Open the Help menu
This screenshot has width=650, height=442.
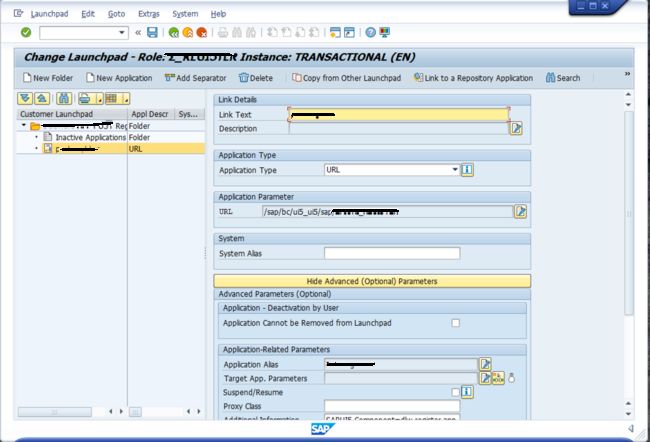[218, 14]
